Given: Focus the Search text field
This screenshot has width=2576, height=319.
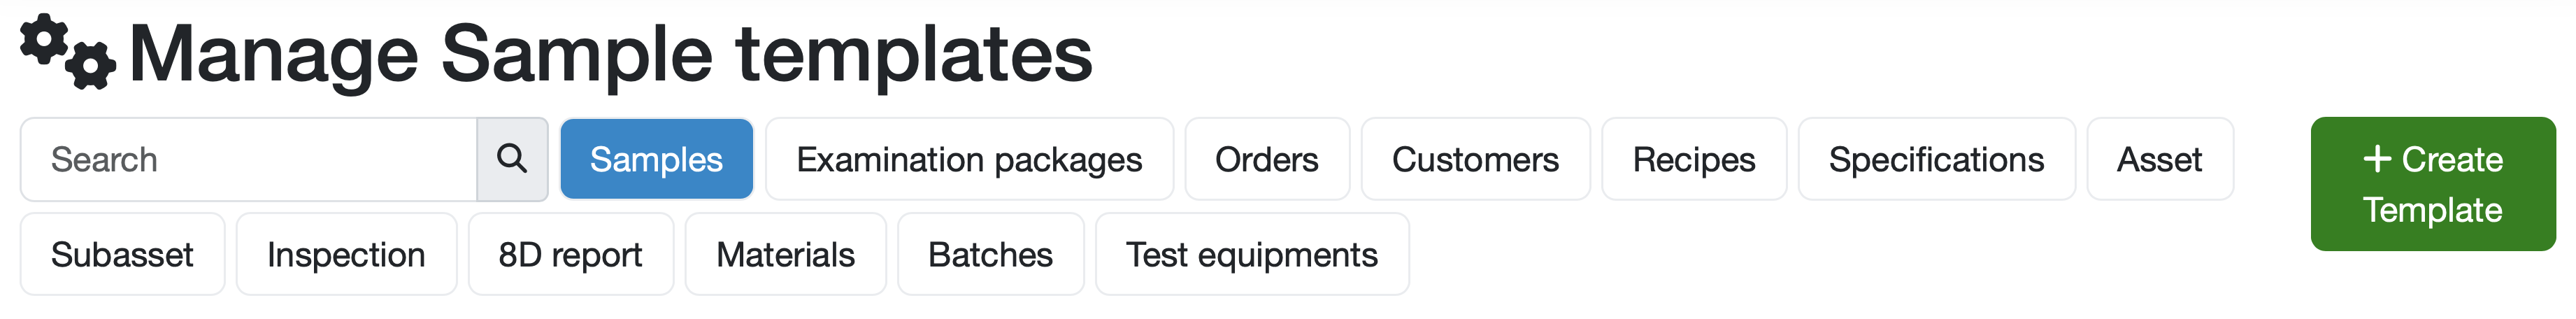Looking at the screenshot, I should [x=249, y=159].
